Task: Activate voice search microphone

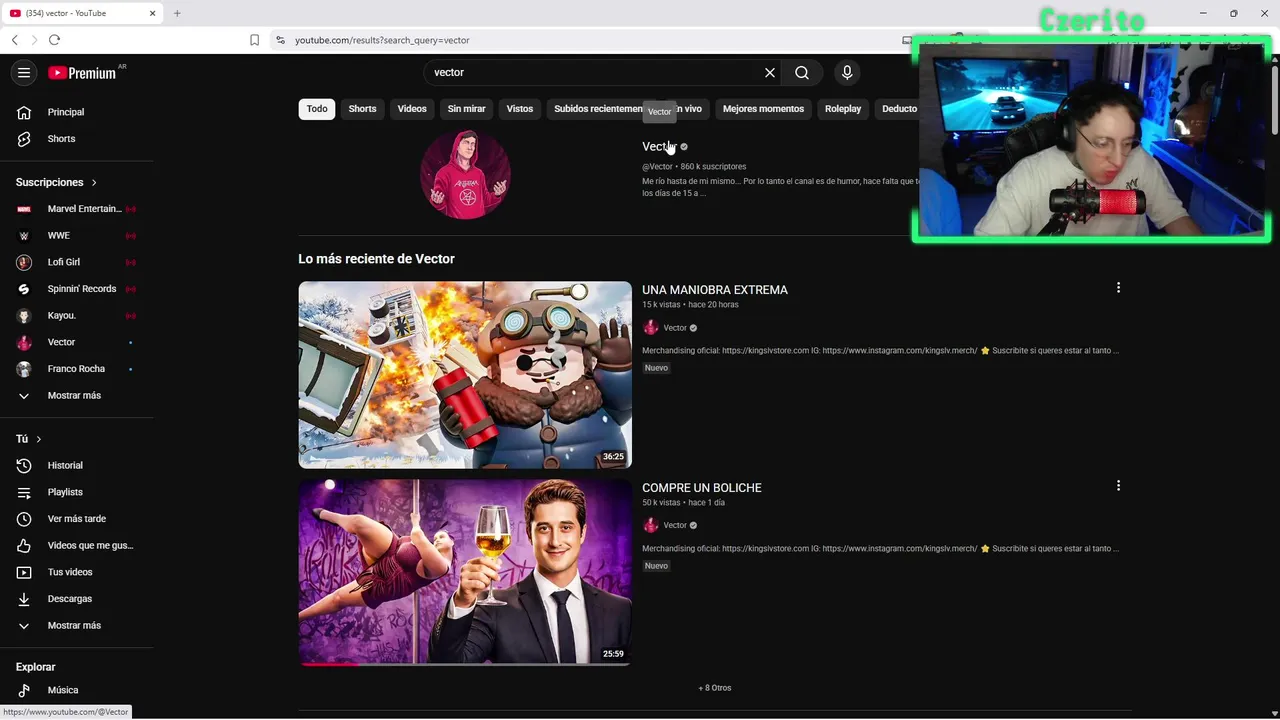Action: point(847,72)
